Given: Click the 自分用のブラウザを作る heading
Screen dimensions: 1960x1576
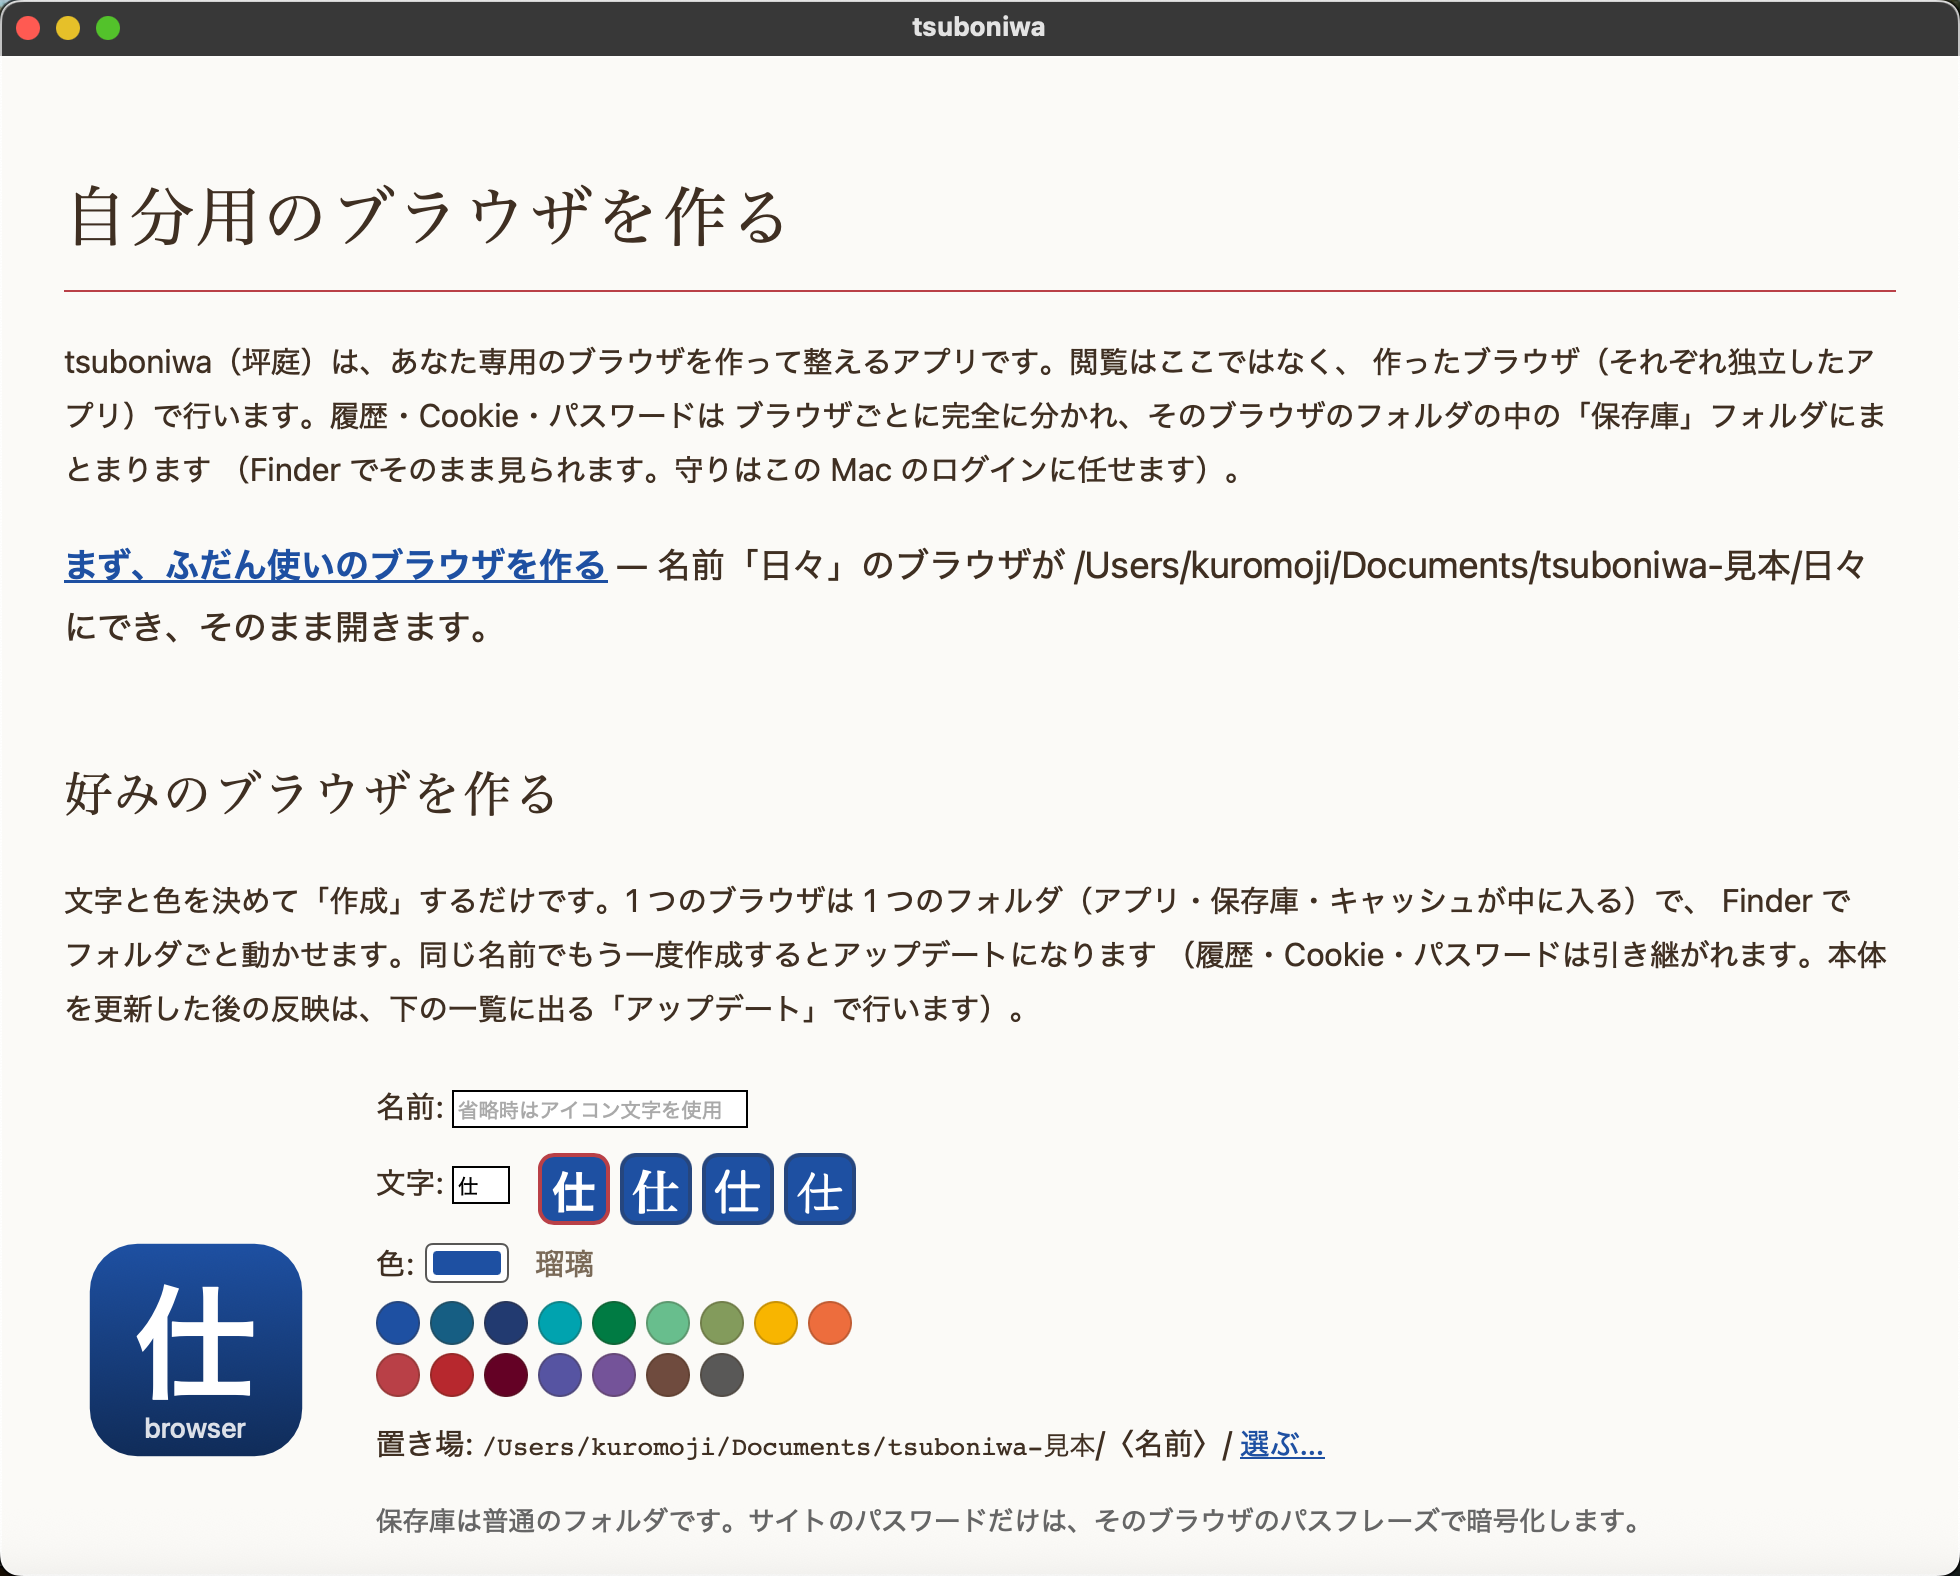Looking at the screenshot, I should 428,217.
